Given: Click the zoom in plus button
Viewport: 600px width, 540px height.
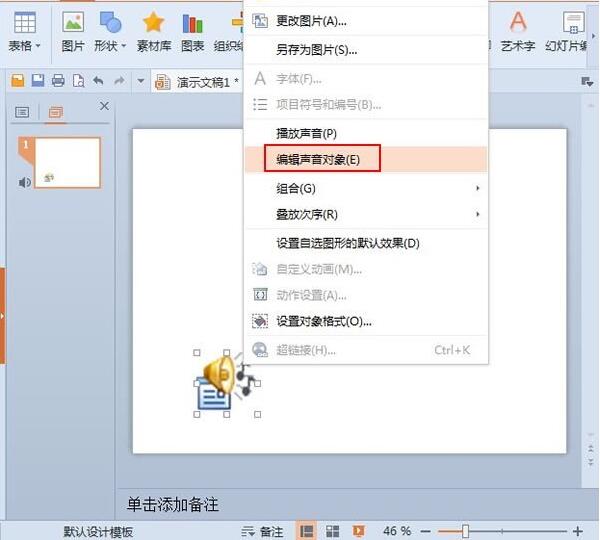Looking at the screenshot, I should [x=578, y=531].
